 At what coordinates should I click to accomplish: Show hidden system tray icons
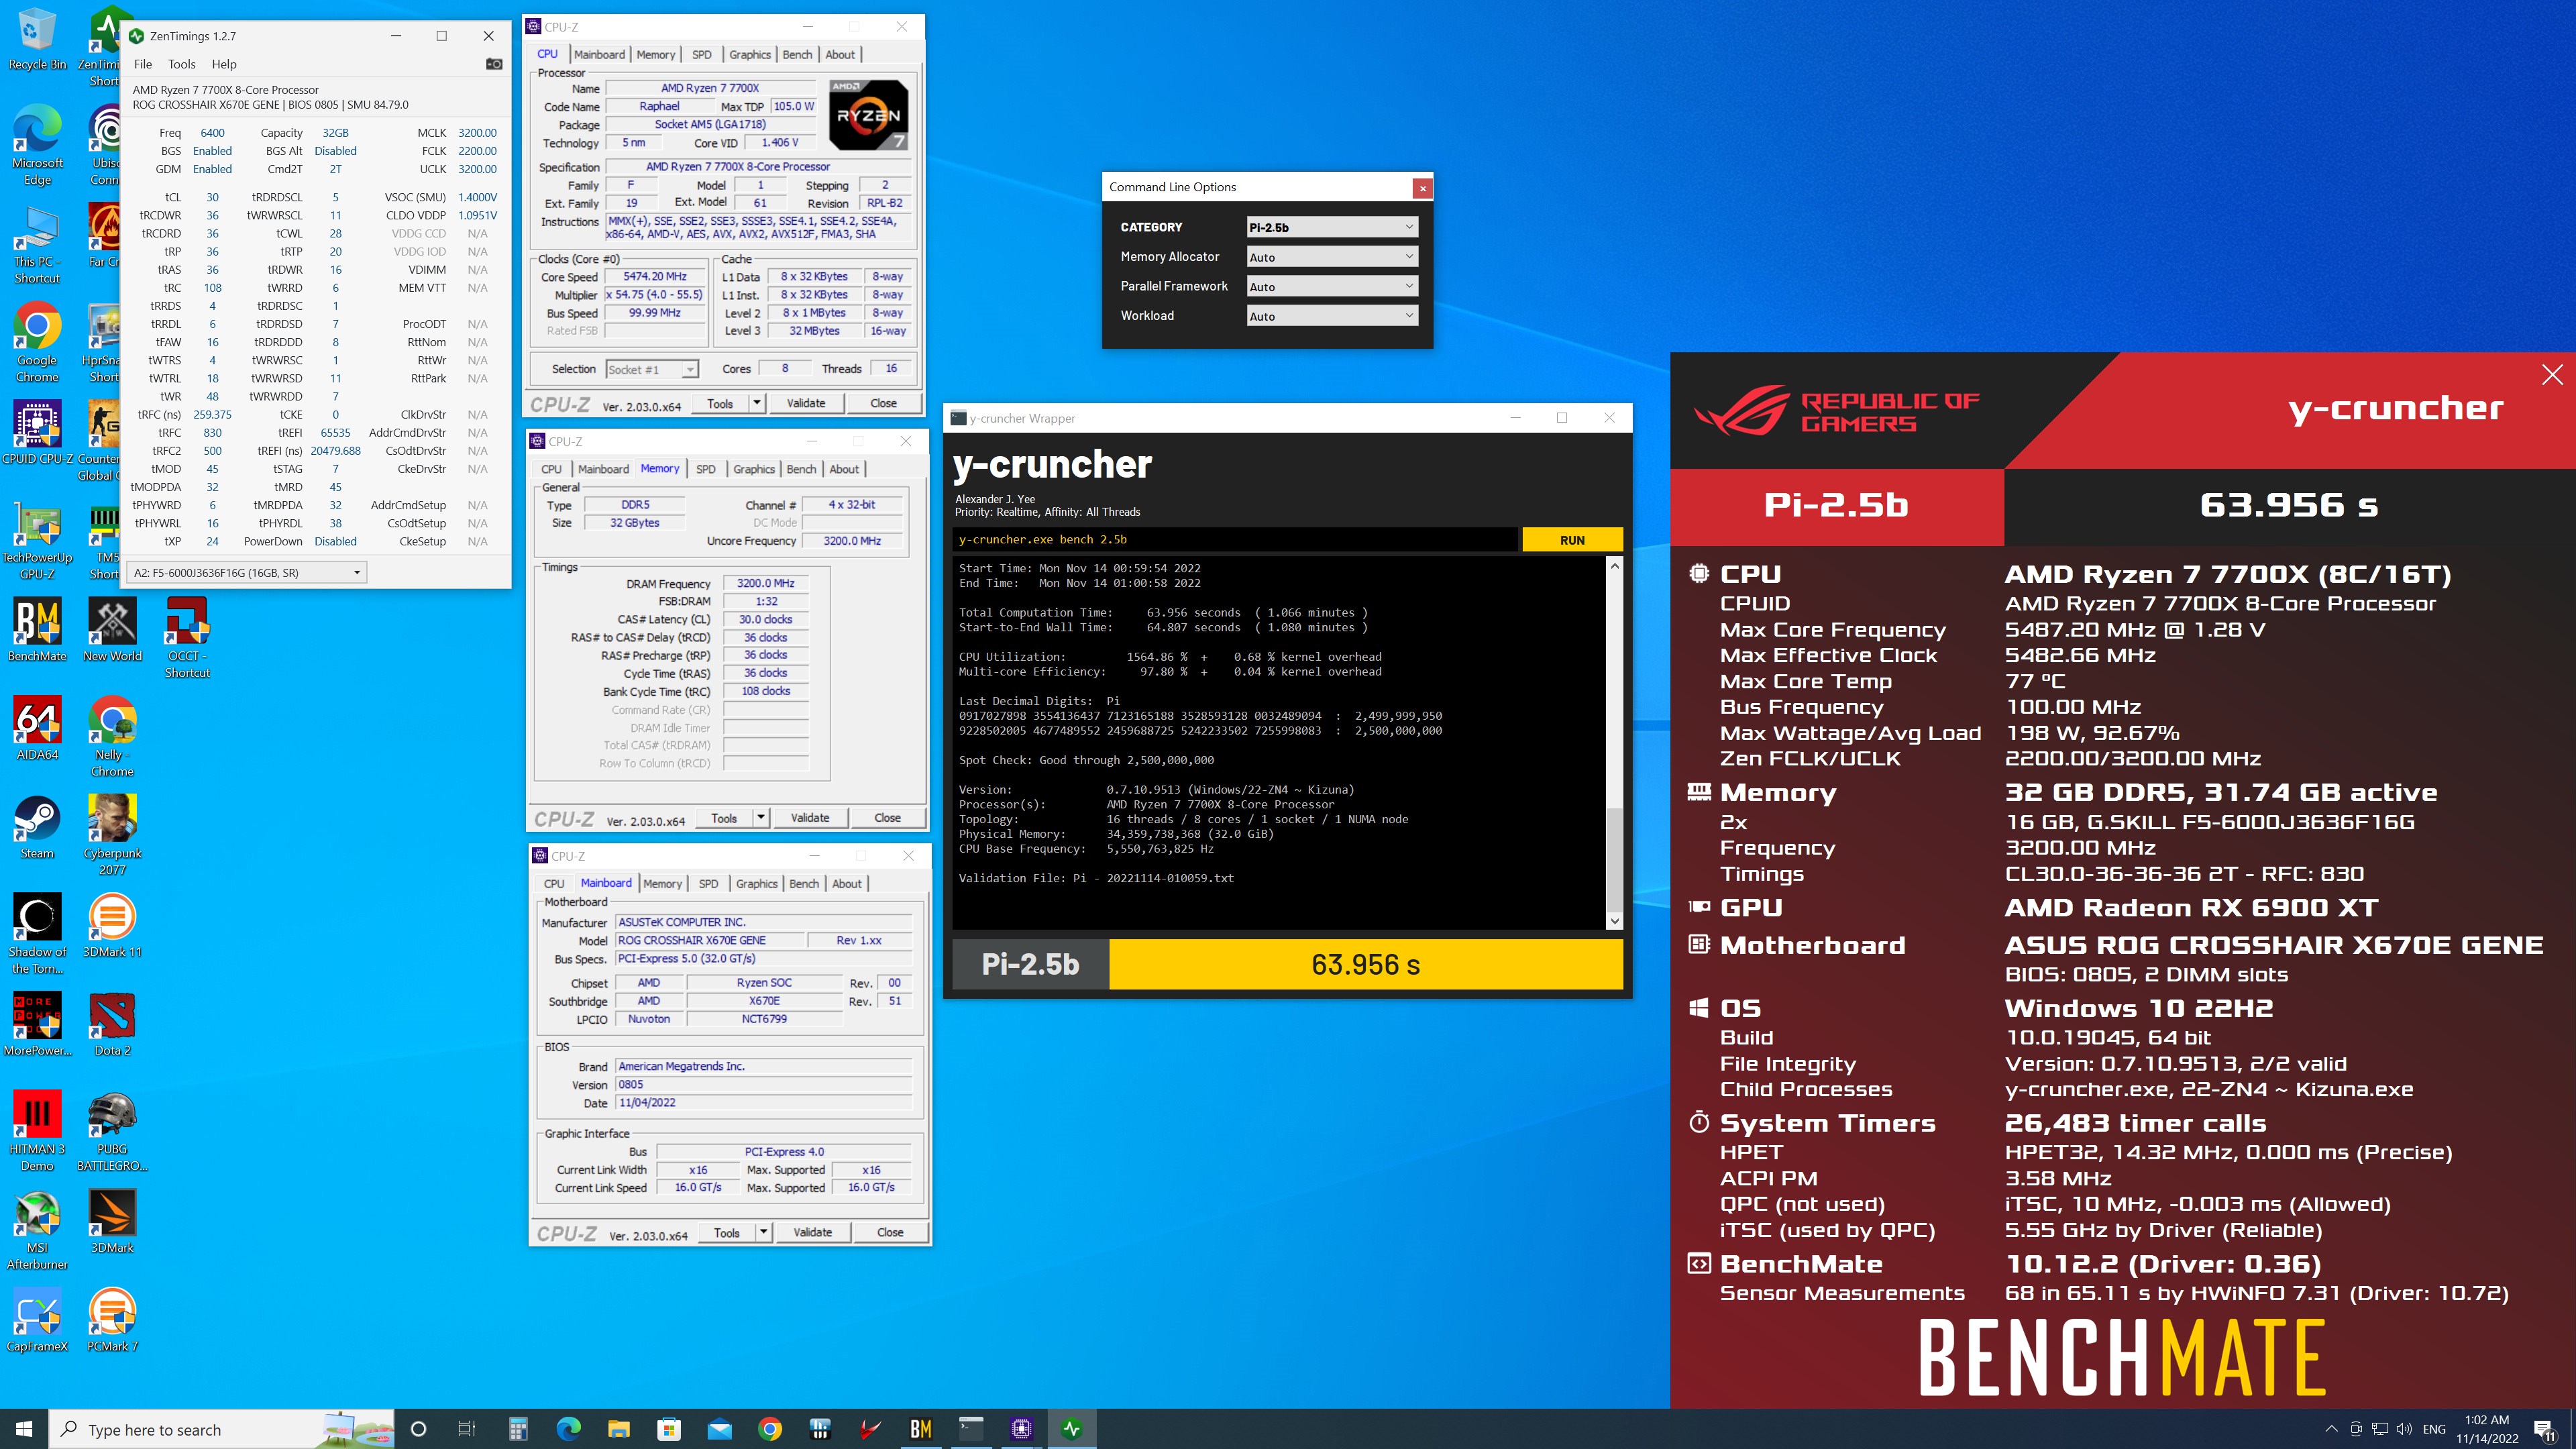[x=2331, y=1429]
